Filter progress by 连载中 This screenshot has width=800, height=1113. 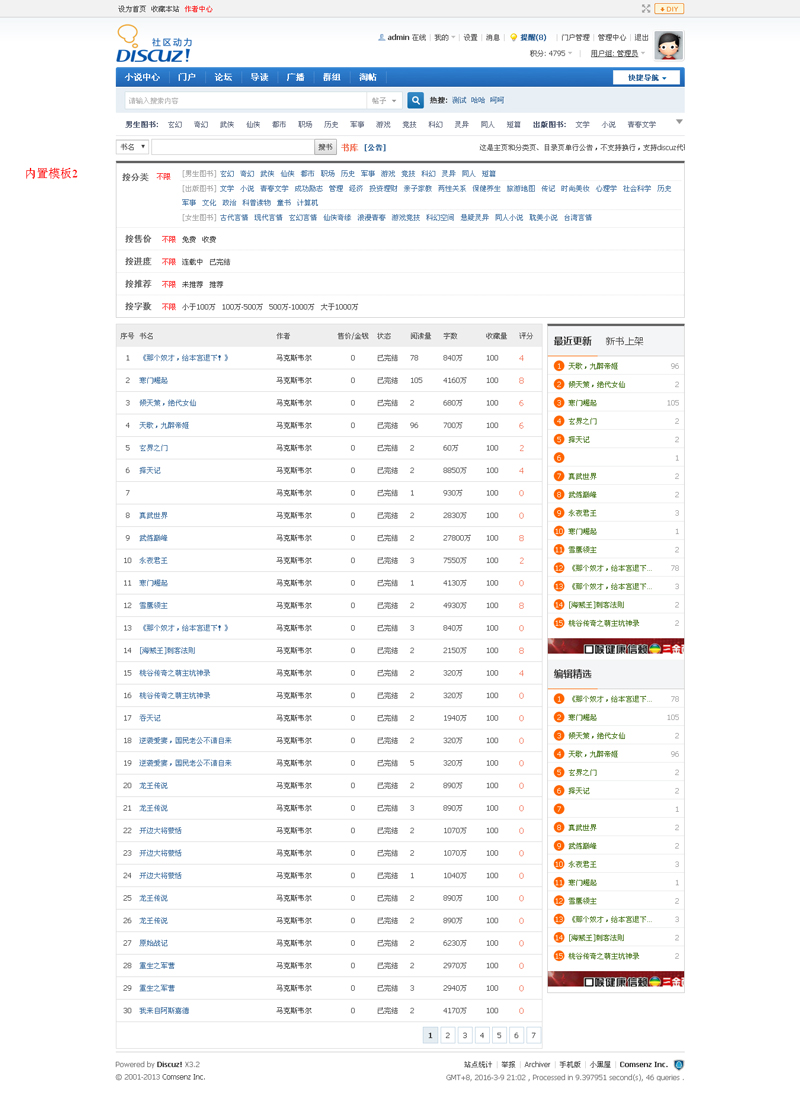tap(192, 262)
